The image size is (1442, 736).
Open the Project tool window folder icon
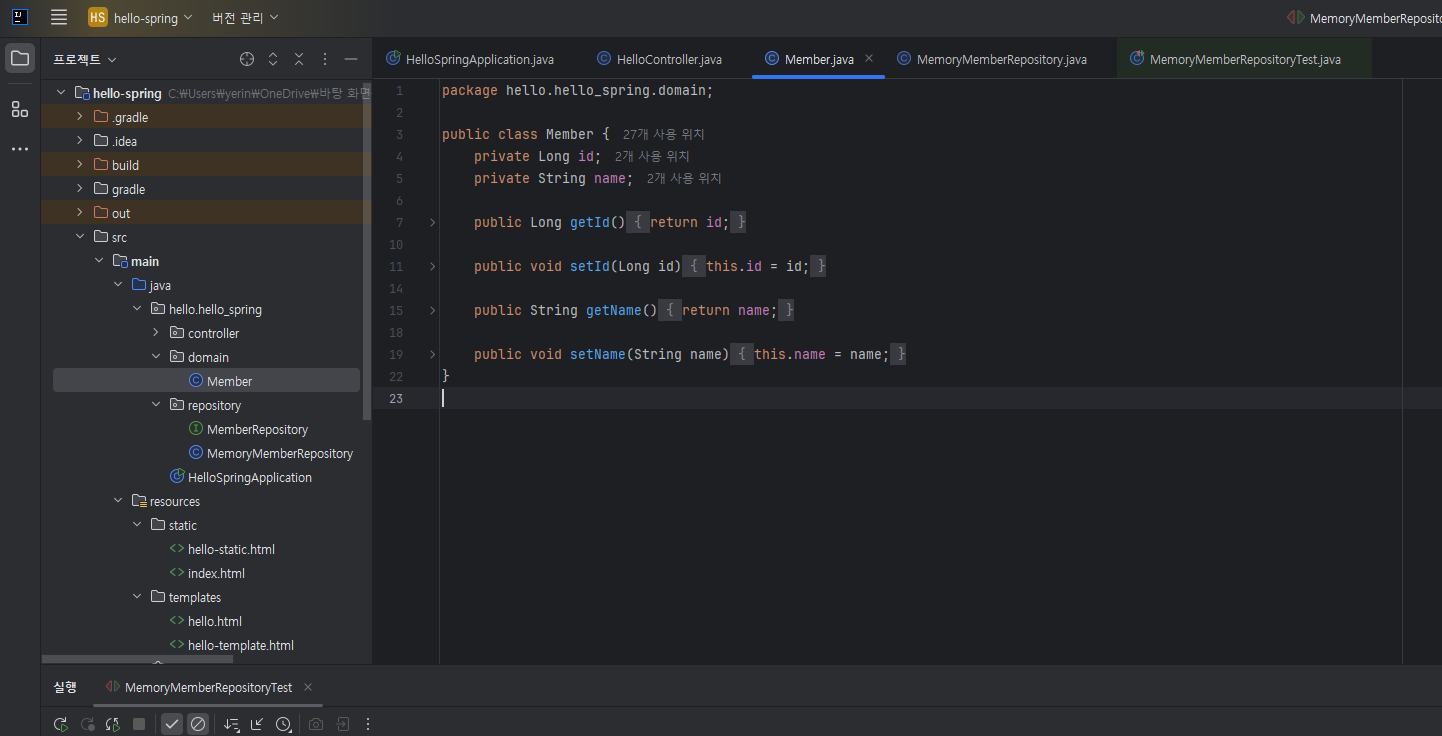(20, 58)
